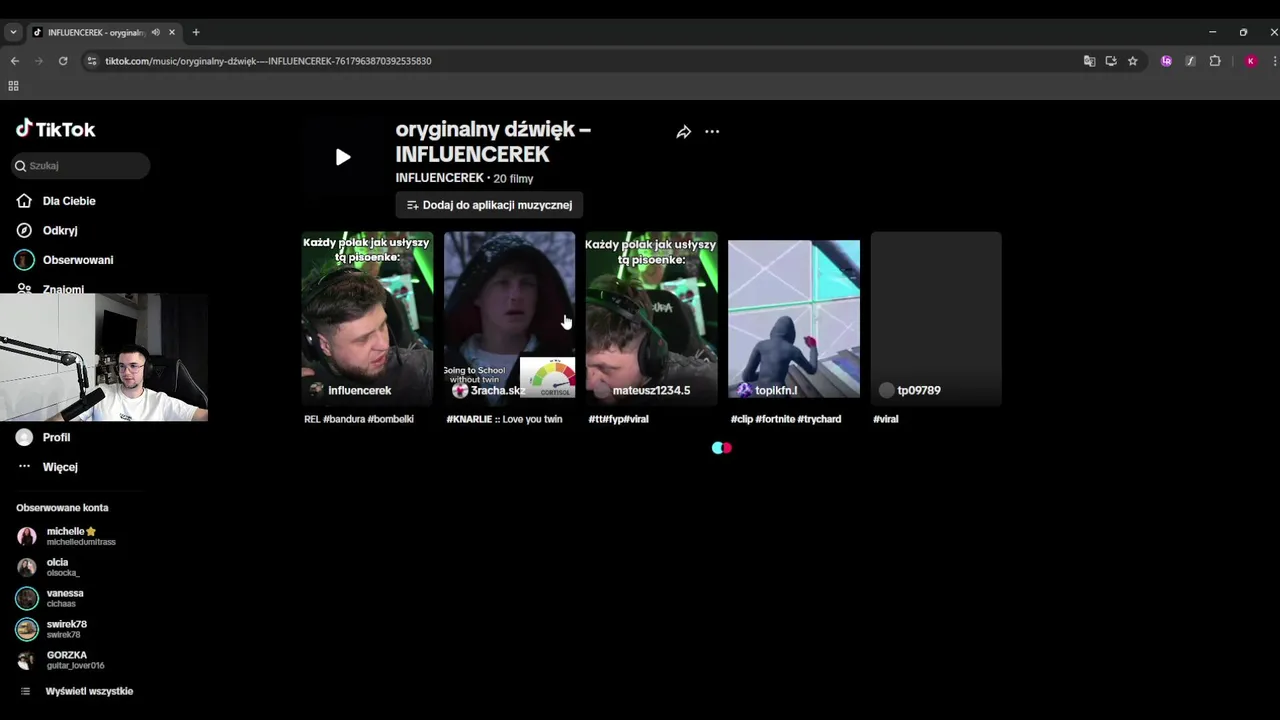This screenshot has height=720, width=1280.
Task: Mute tab via speaker icon
Action: coord(155,32)
